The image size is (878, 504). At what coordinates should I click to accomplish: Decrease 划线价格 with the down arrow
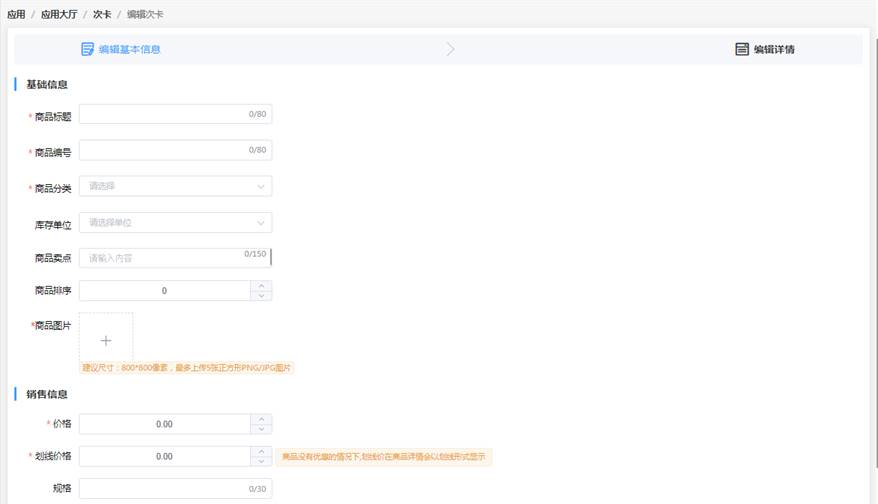tap(261, 462)
